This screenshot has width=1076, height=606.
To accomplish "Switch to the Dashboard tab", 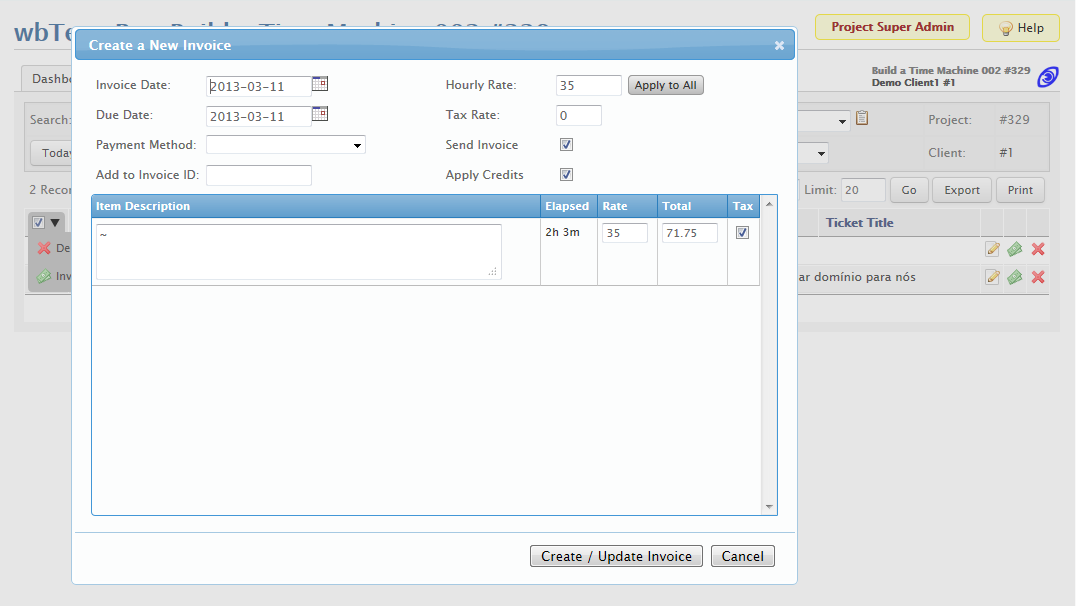I will 48,78.
